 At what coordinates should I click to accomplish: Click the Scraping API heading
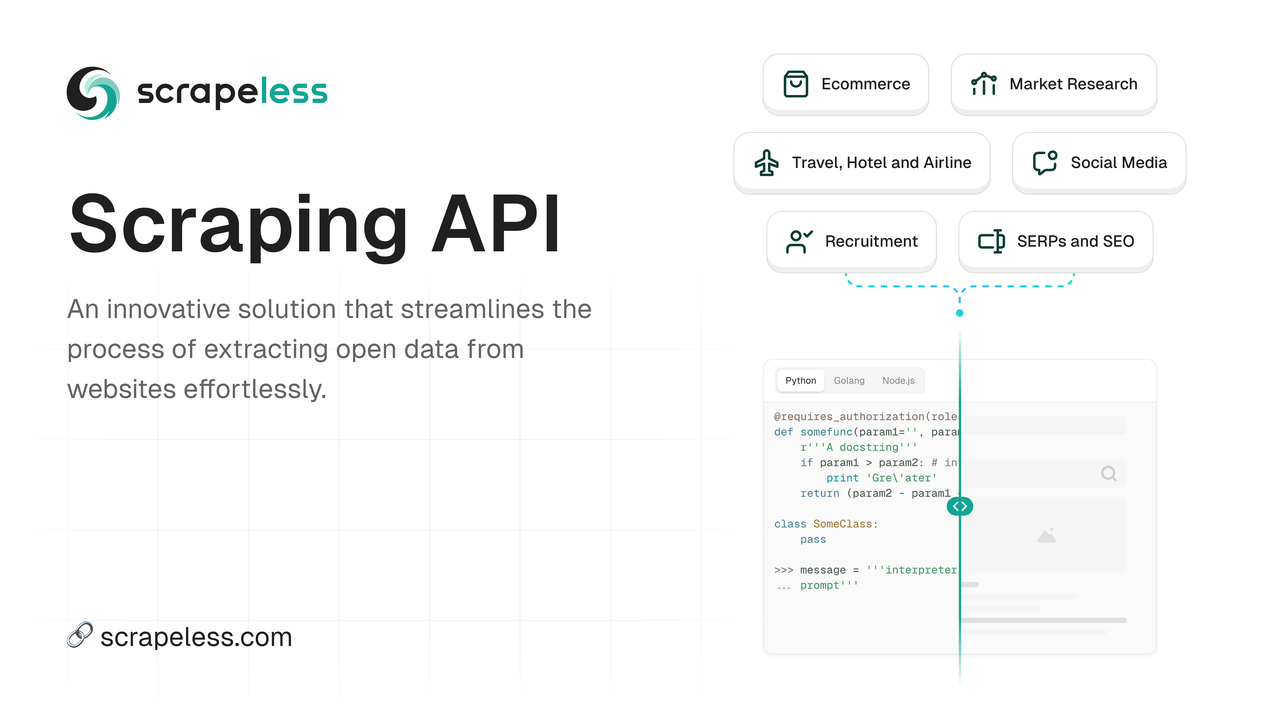point(315,226)
